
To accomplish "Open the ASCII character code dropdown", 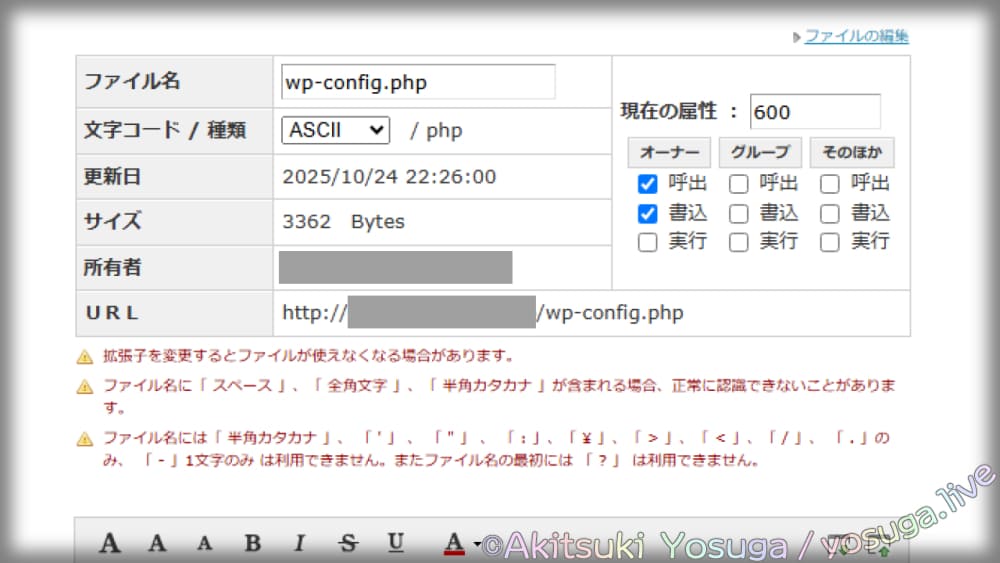I will pos(335,130).
